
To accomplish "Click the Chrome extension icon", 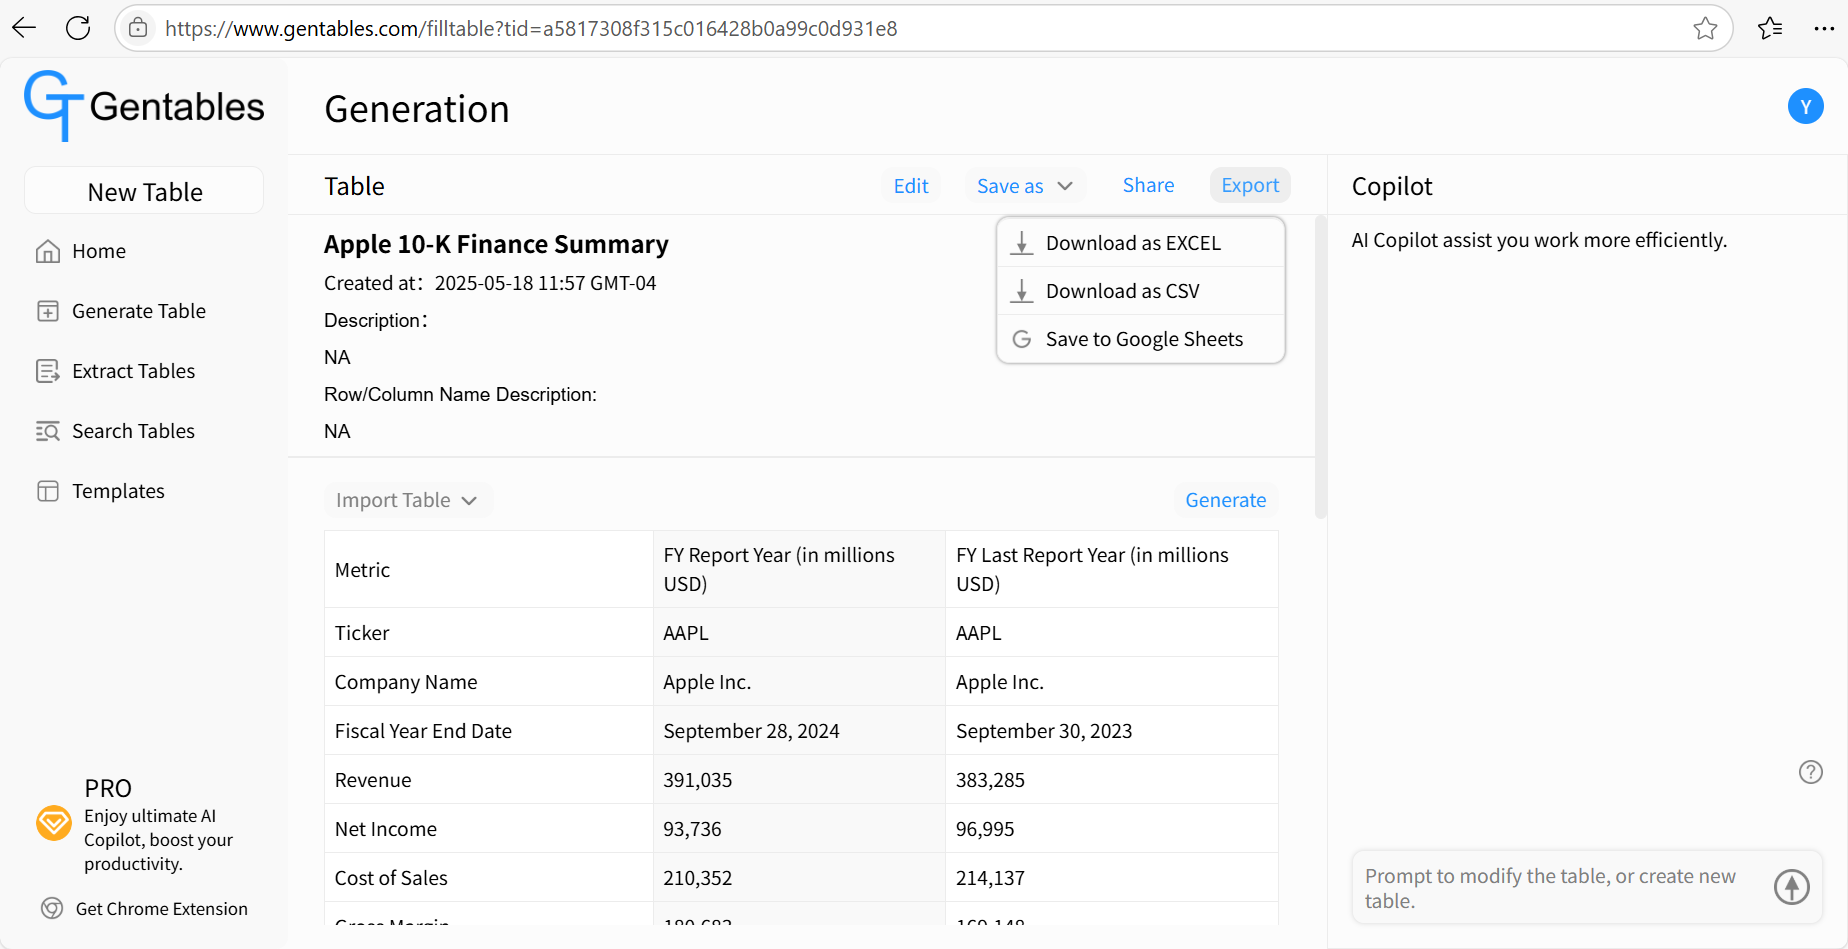I will point(52,908).
